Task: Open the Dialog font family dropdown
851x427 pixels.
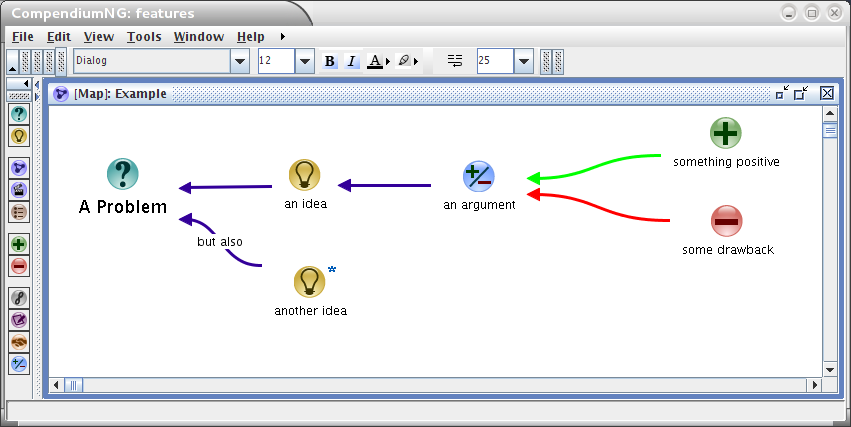Action: coord(240,61)
